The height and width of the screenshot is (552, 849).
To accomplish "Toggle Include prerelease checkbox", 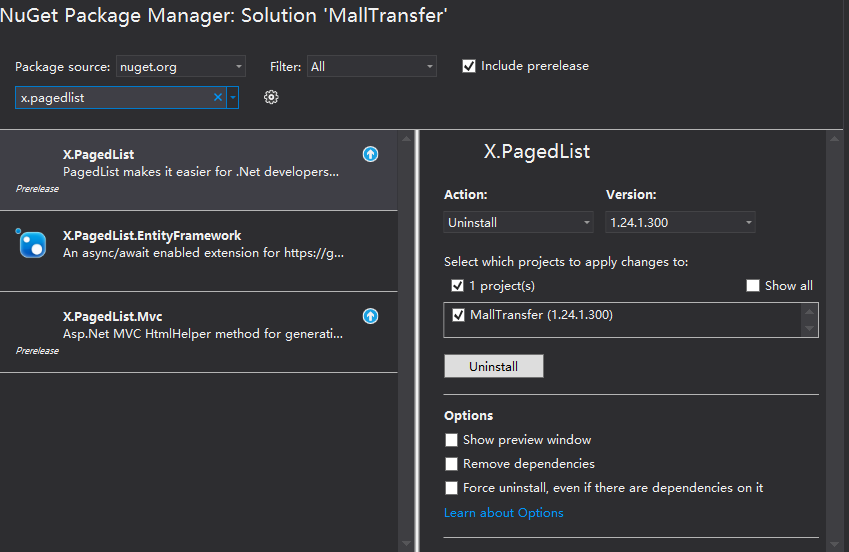I will tap(469, 66).
